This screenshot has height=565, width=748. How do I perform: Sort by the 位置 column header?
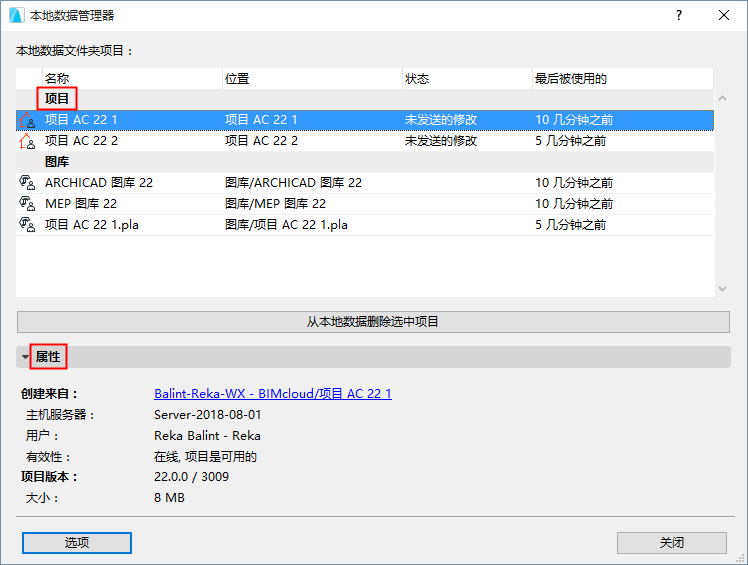click(312, 78)
